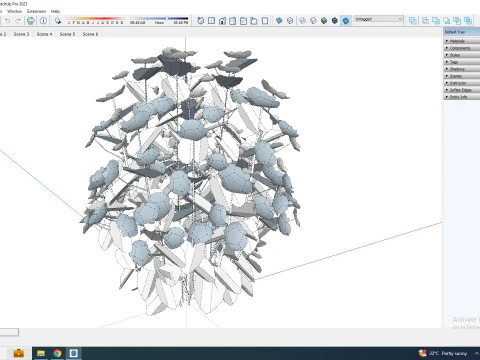Open Chrome from the taskbar
This screenshot has width=480, height=360.
[57, 353]
